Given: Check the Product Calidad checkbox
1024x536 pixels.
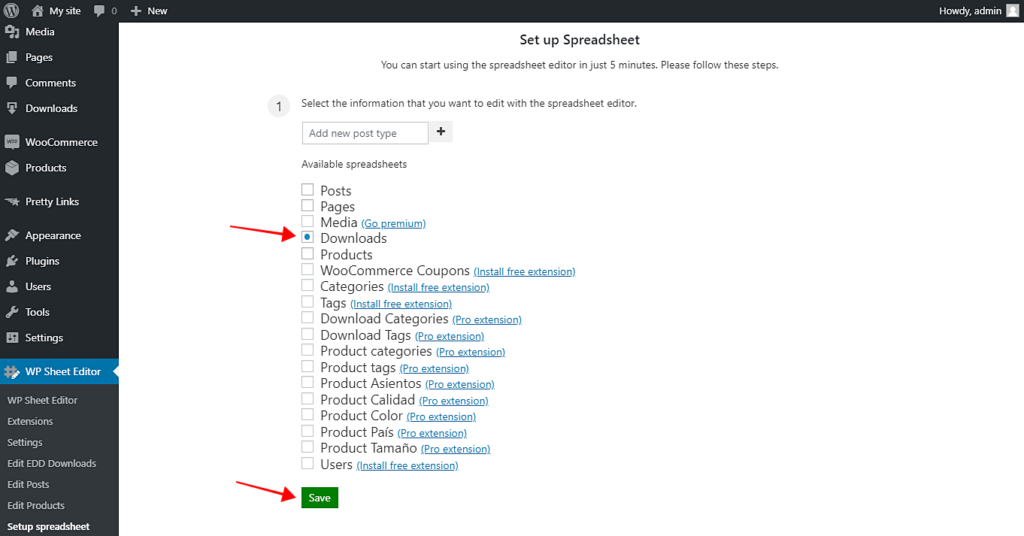Looking at the screenshot, I should [308, 398].
